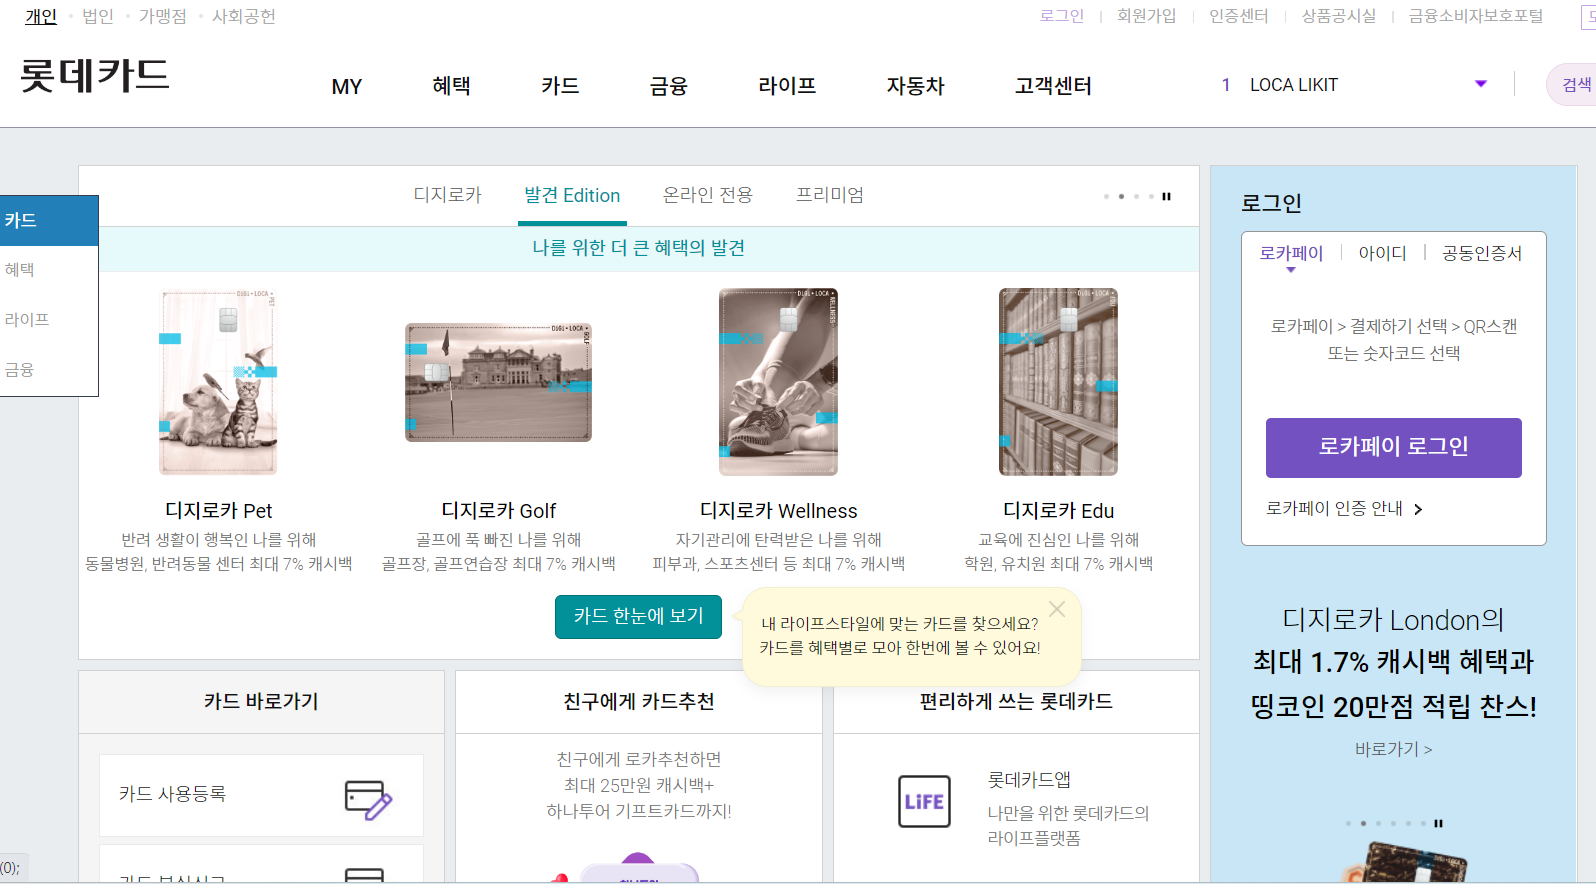
Task: Open the 디지로카 Wellness card image
Action: pyautogui.click(x=778, y=382)
